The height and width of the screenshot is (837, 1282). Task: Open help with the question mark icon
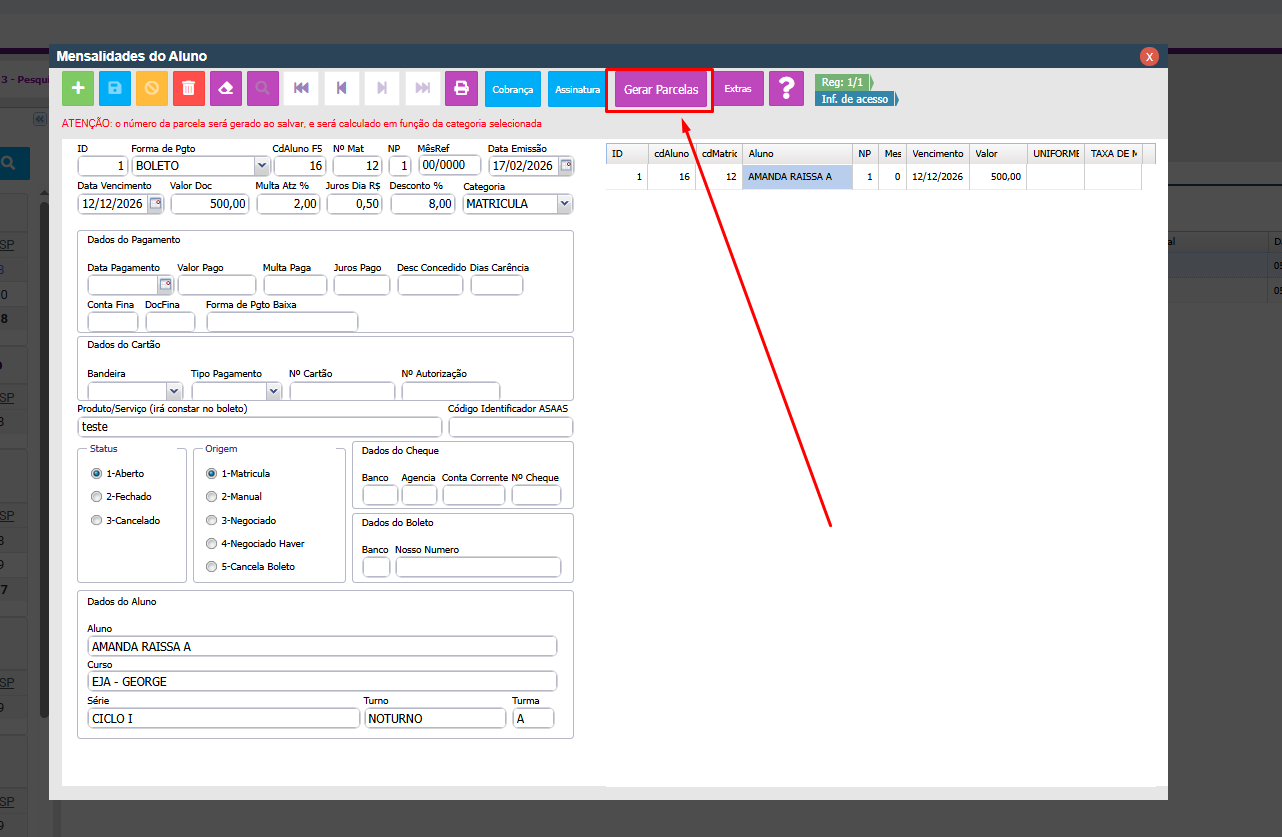[786, 89]
